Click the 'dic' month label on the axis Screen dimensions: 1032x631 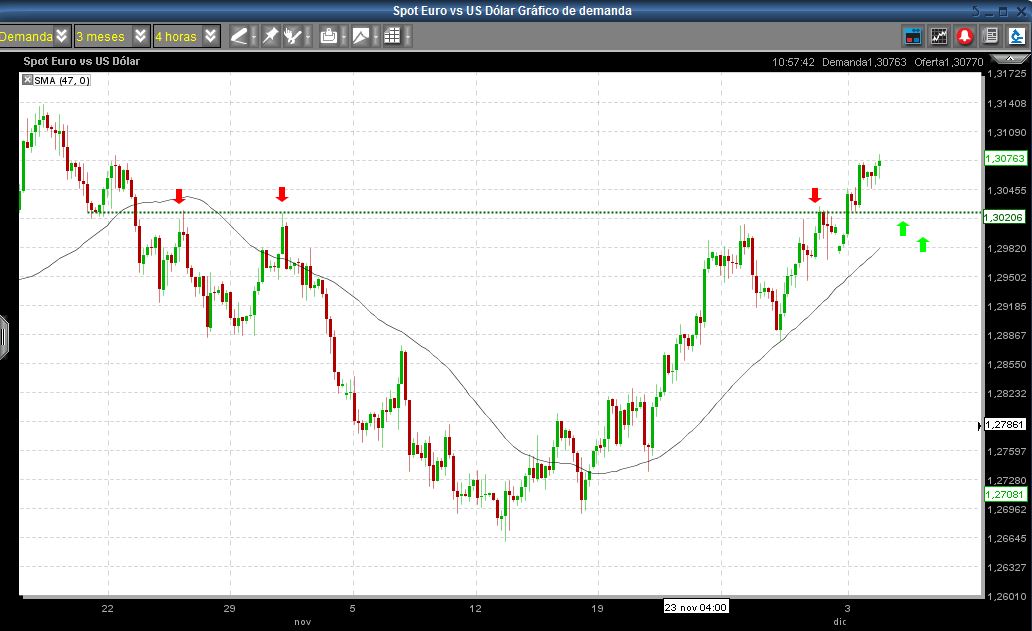[x=840, y=622]
